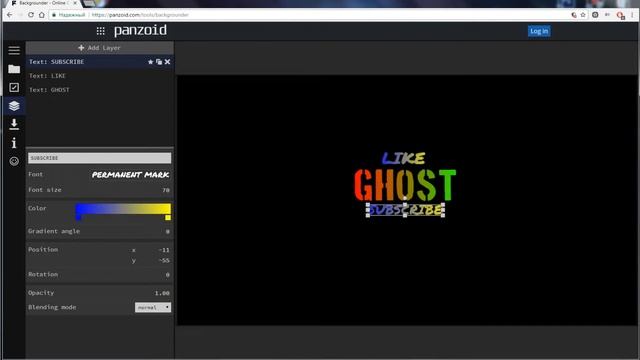Viewport: 640px width, 360px height.
Task: Delete the SUBSCRIBE layer with X icon
Action: (167, 62)
